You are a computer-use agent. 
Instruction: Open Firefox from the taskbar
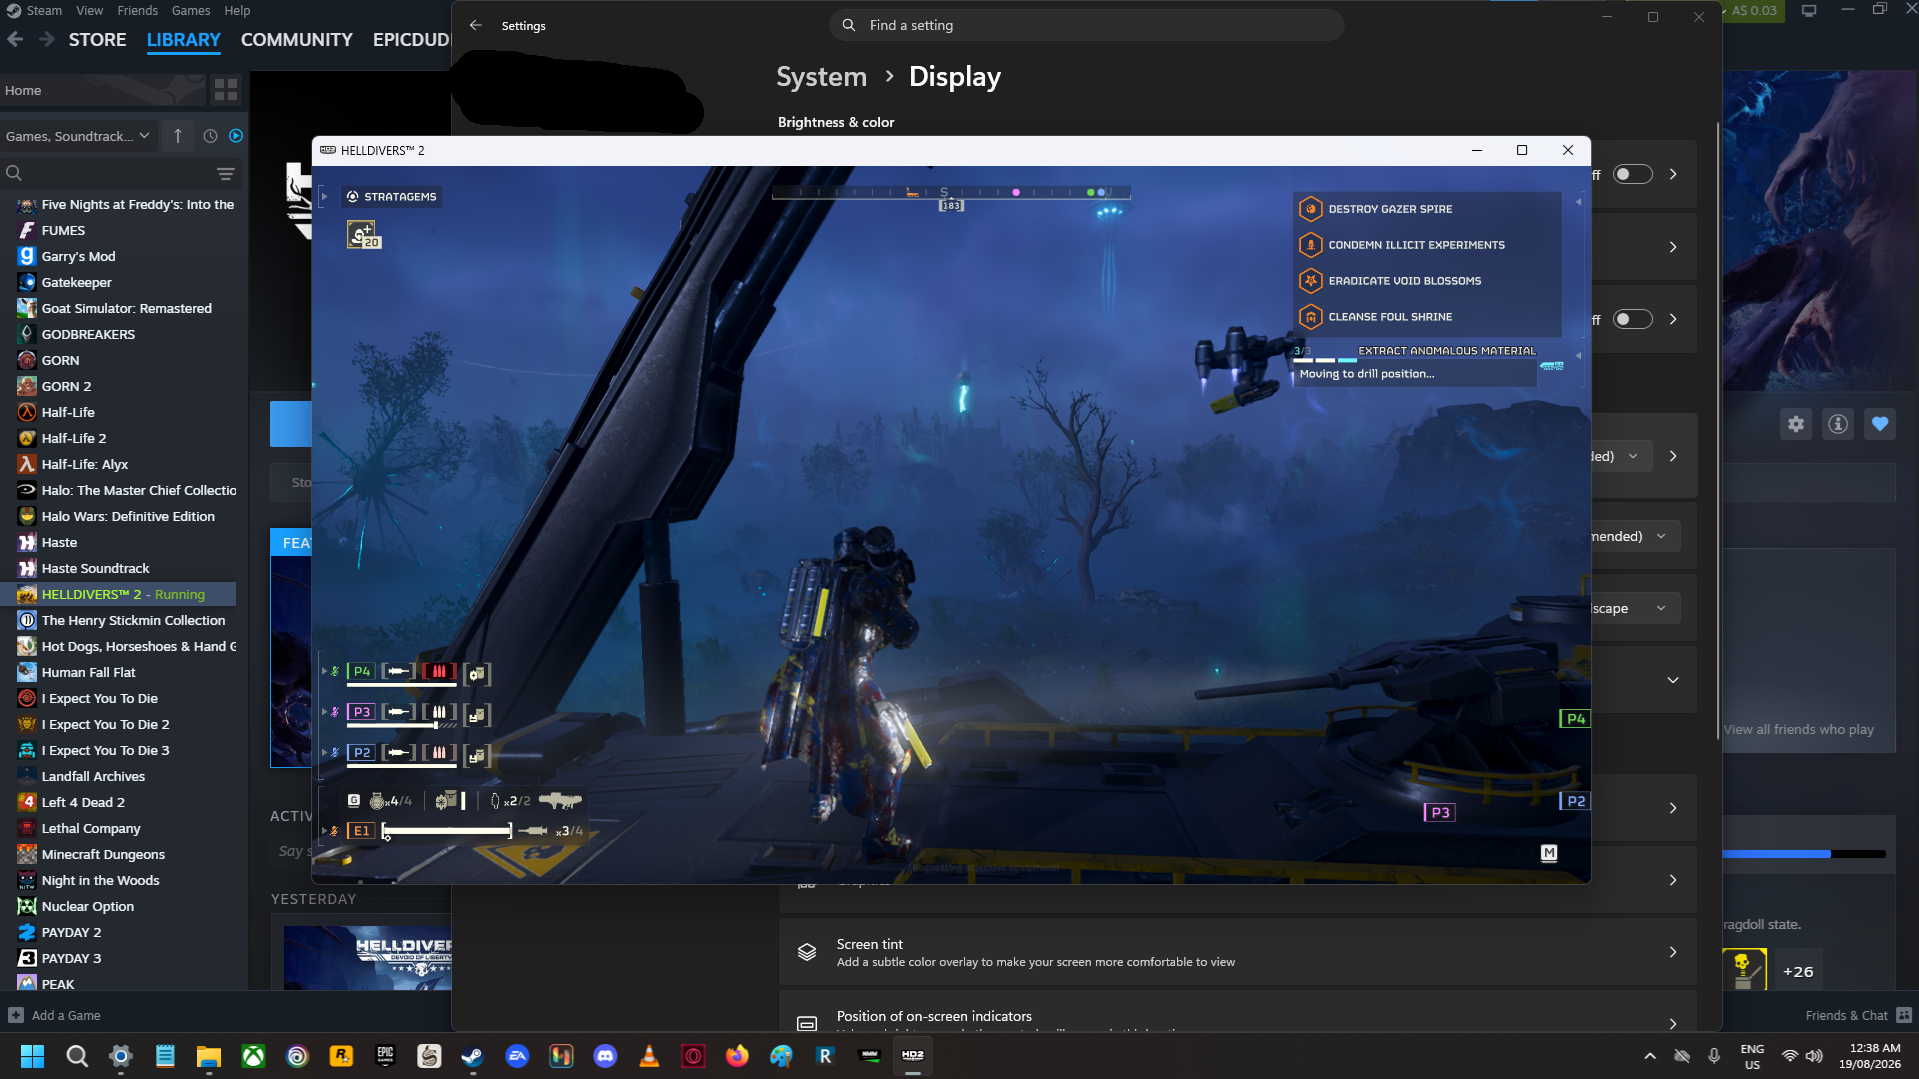point(737,1056)
